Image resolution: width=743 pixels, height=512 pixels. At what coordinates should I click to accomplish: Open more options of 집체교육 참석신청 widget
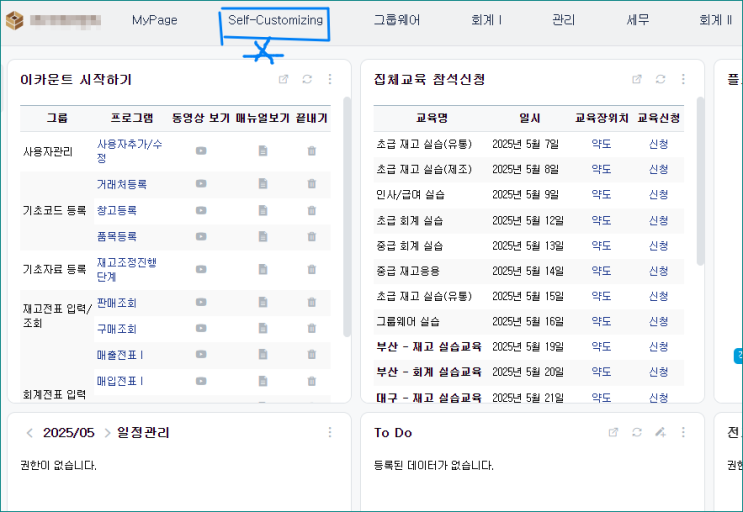click(x=683, y=79)
